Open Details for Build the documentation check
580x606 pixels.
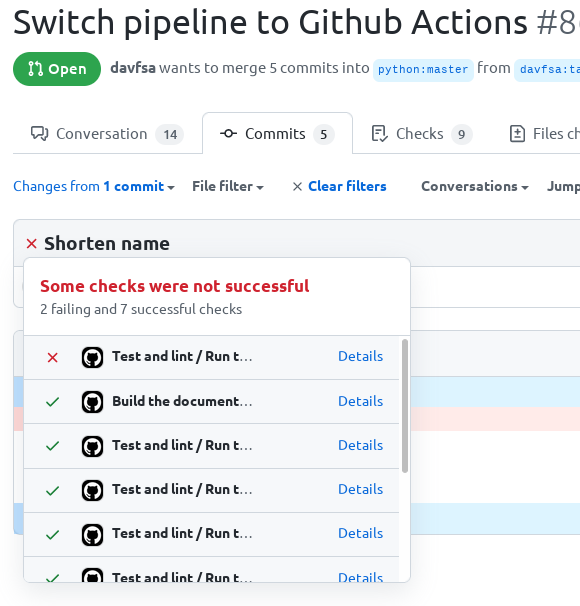point(361,401)
